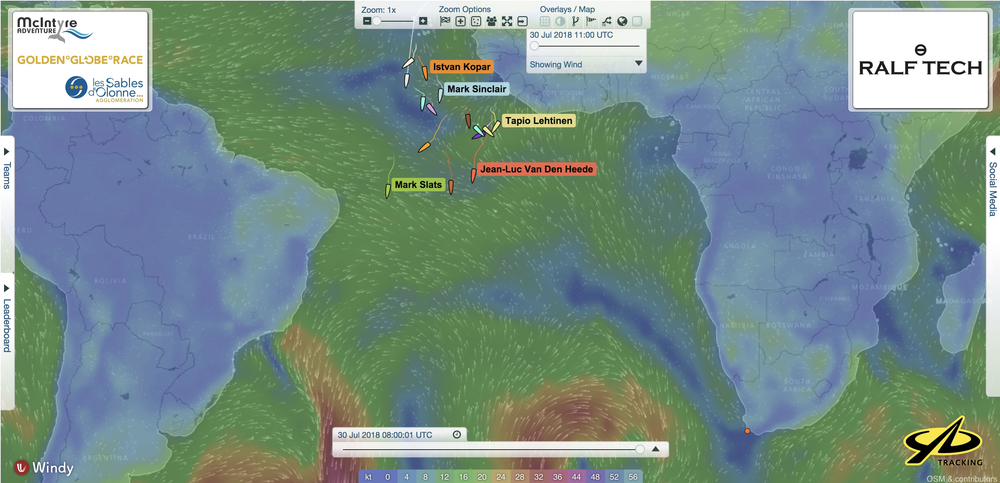Toggle the day/night shading overlay
1000x483 pixels.
(560, 21)
